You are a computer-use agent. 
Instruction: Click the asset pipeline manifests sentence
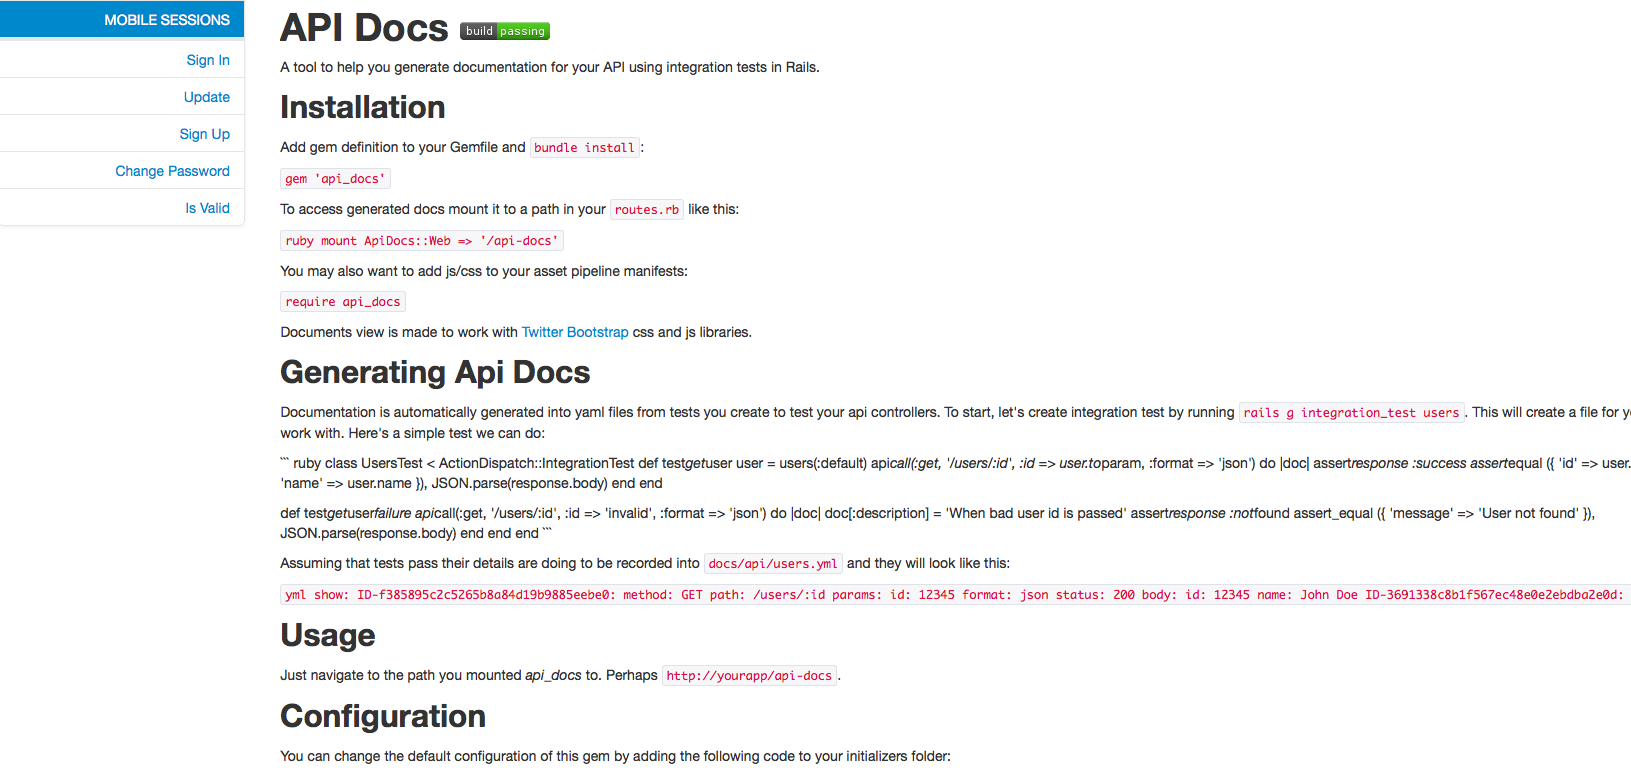click(484, 271)
